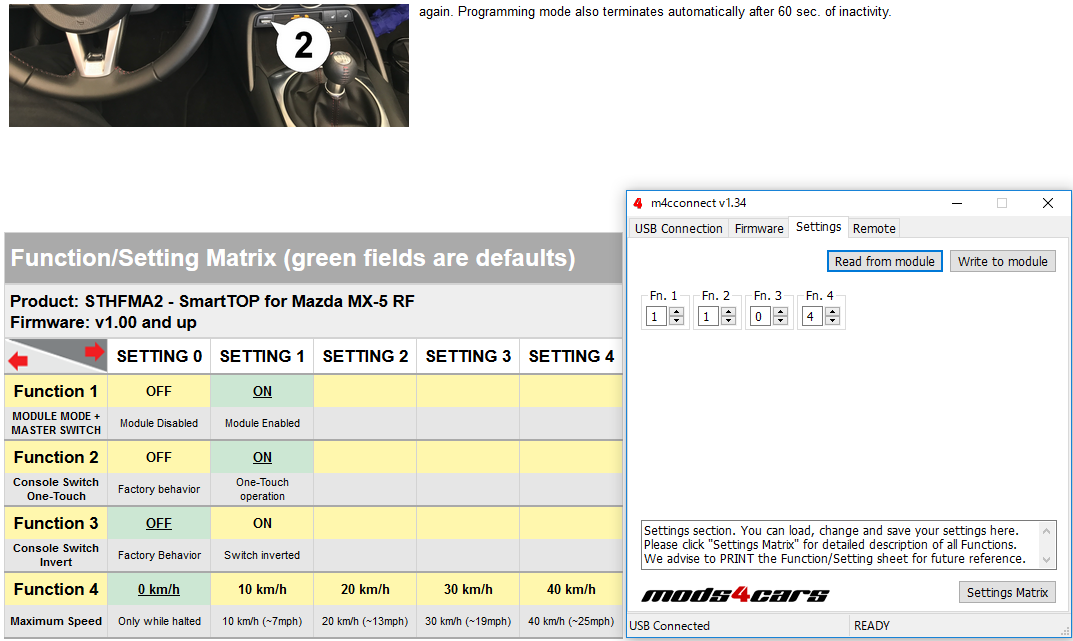Click the Fn. 4 value input field
Image resolution: width=1073 pixels, height=641 pixels.
(x=813, y=316)
